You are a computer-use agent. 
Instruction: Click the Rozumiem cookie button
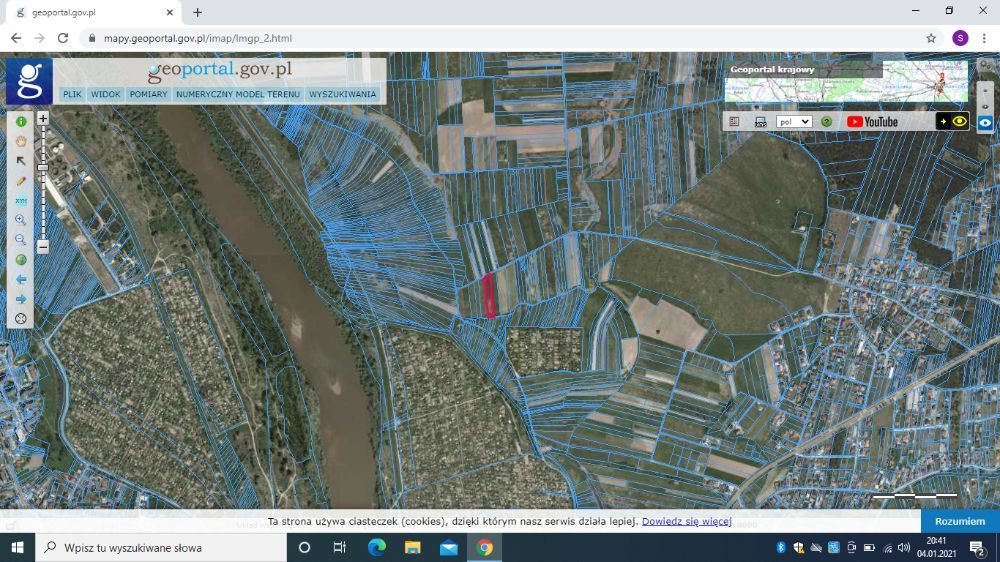click(960, 521)
